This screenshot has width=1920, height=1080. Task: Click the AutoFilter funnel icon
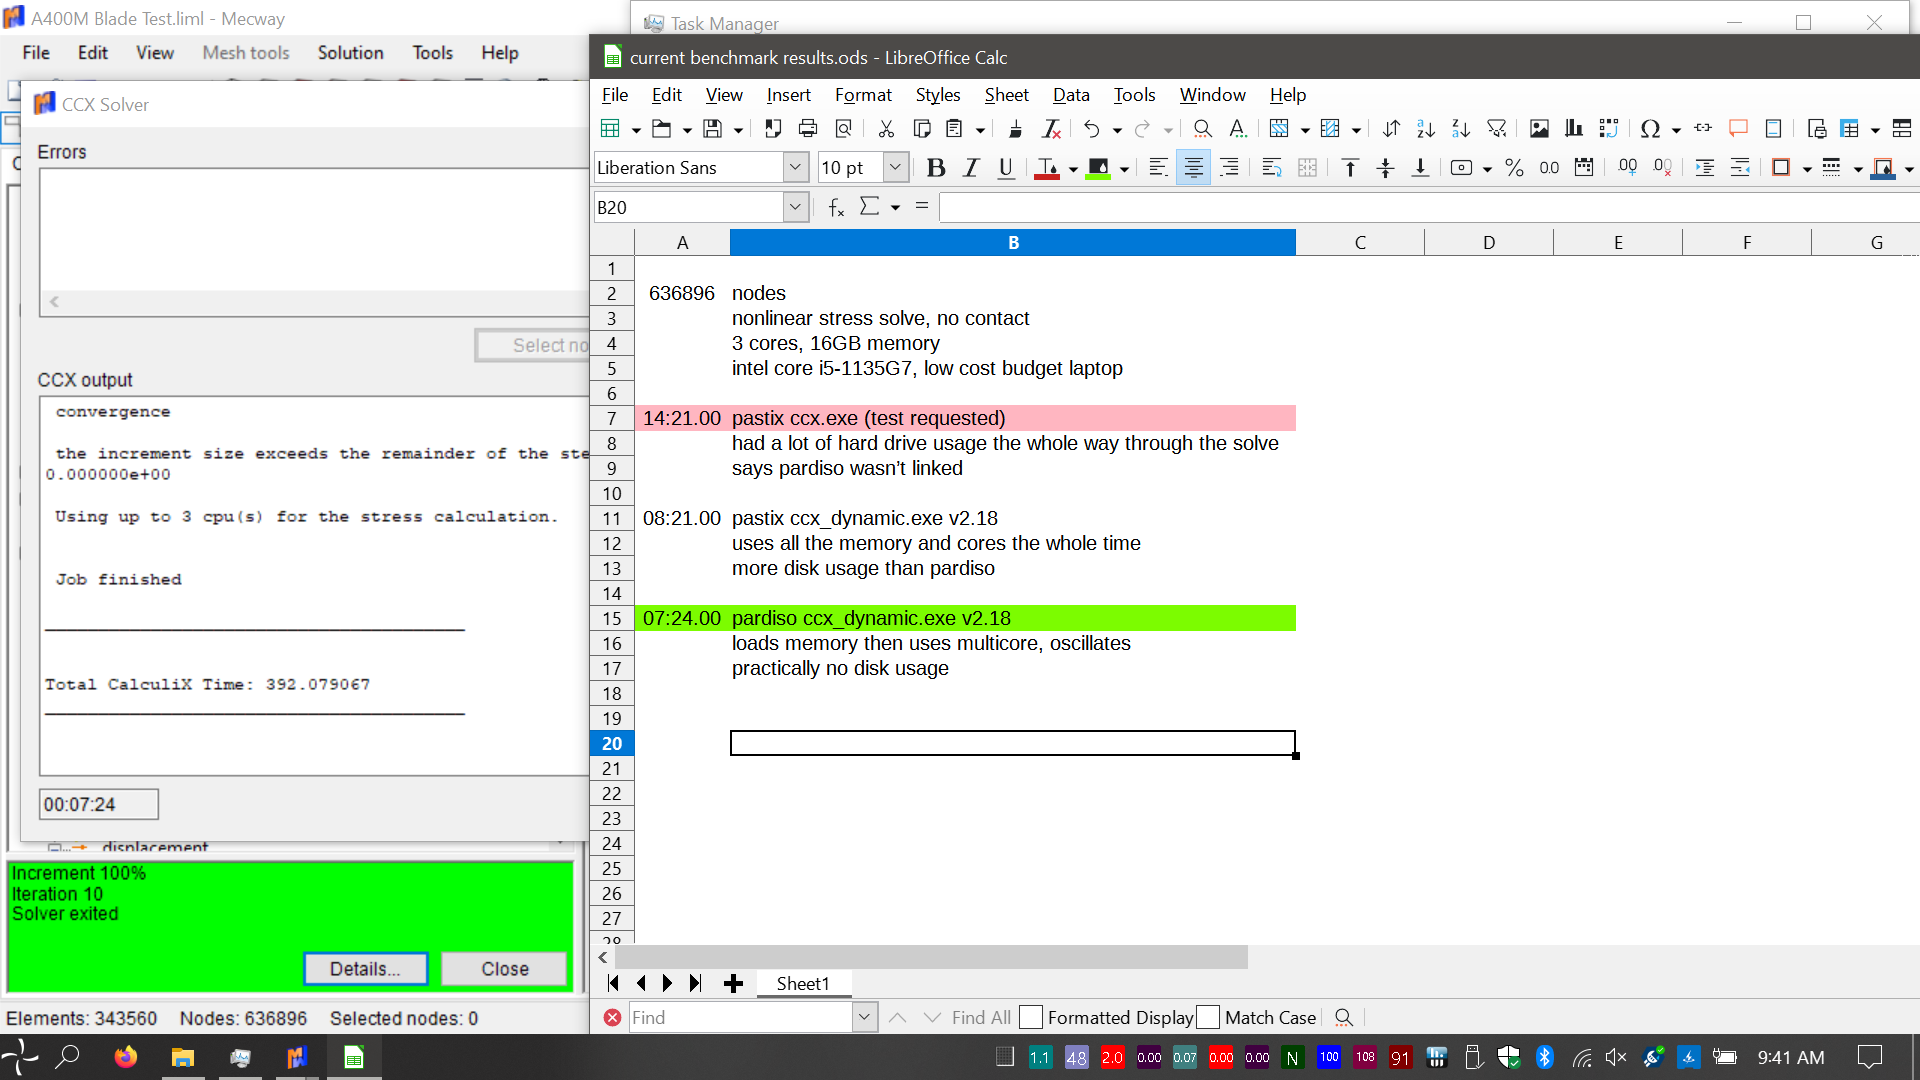1496,128
